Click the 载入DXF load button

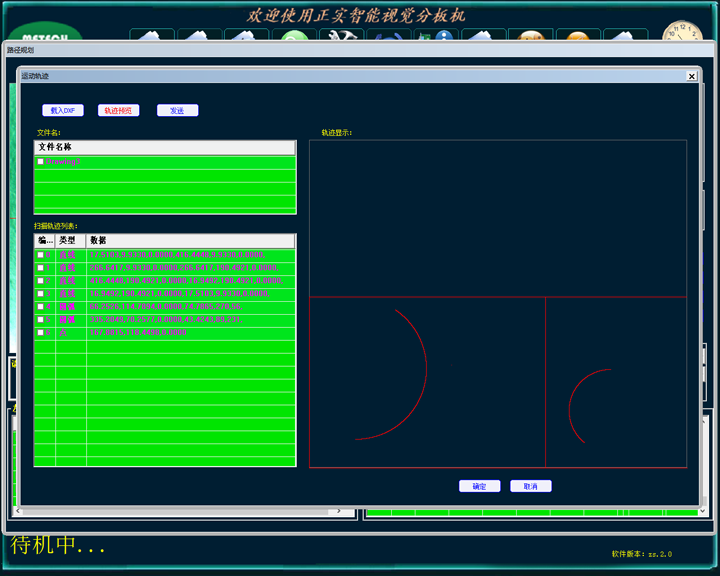63,110
